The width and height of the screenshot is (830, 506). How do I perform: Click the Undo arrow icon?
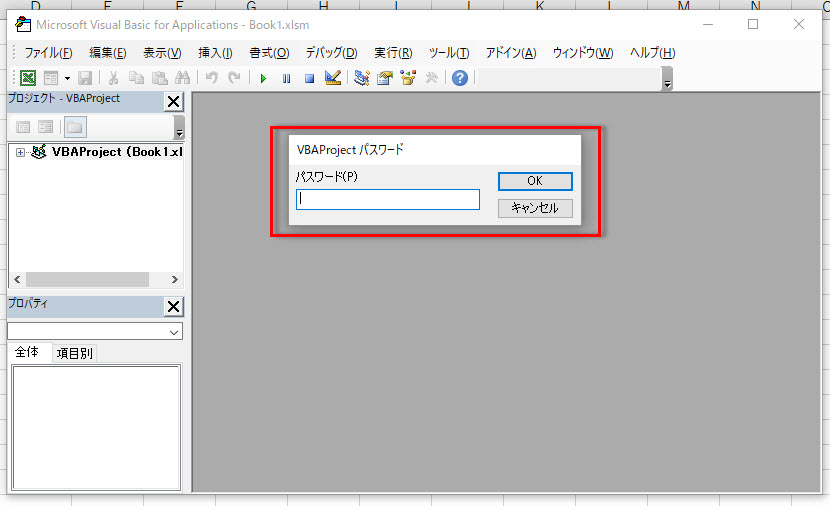(212, 78)
